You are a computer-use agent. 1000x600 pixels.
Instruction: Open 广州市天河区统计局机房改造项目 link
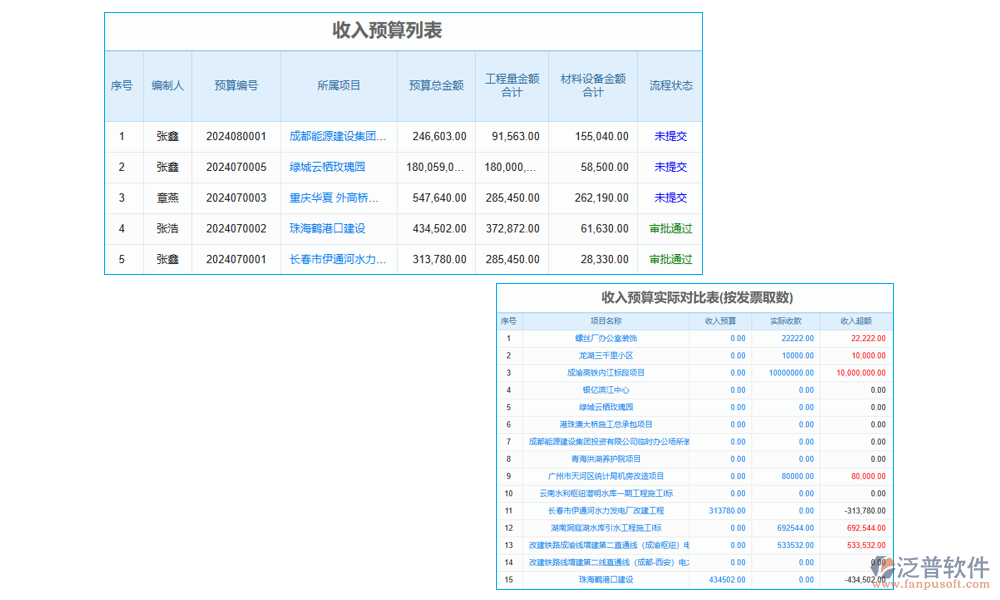[x=606, y=476]
